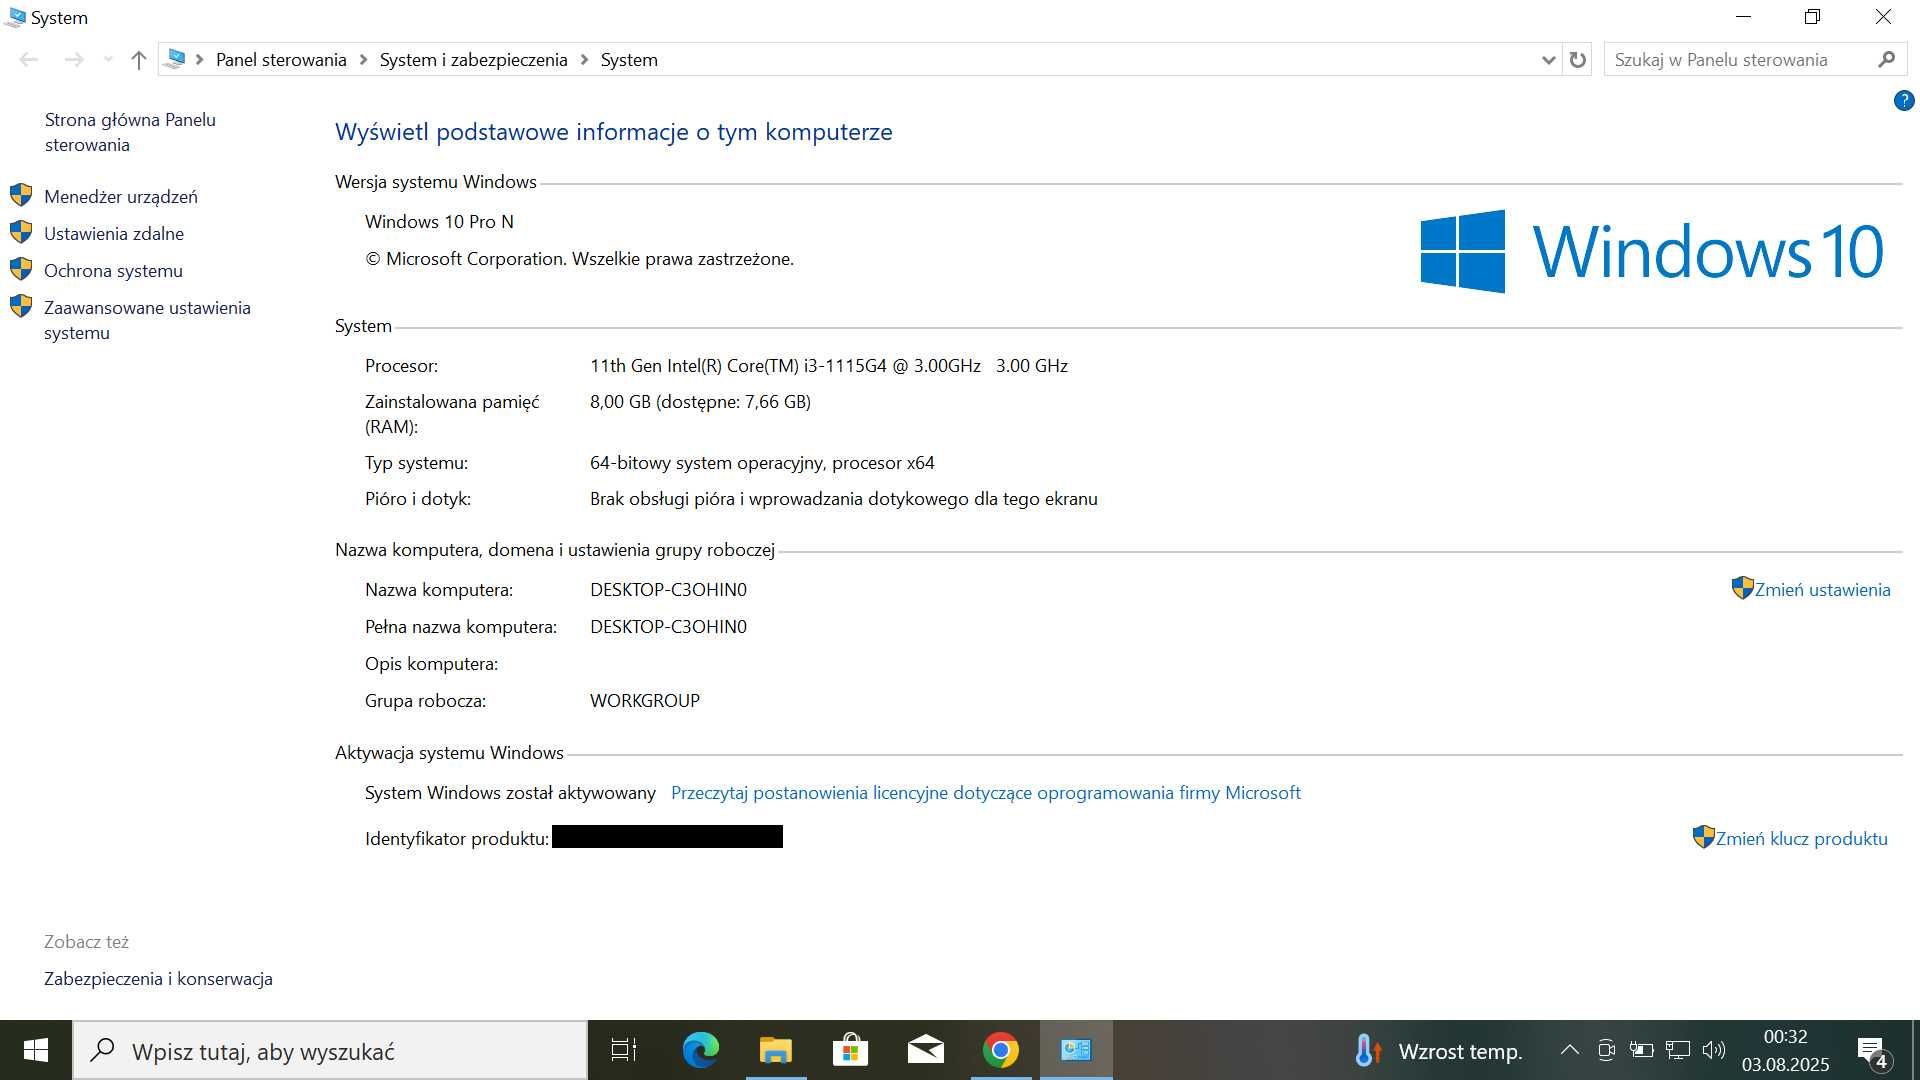Go to Strona główna Panelu sterowania
This screenshot has height=1080, width=1920.
(x=130, y=132)
